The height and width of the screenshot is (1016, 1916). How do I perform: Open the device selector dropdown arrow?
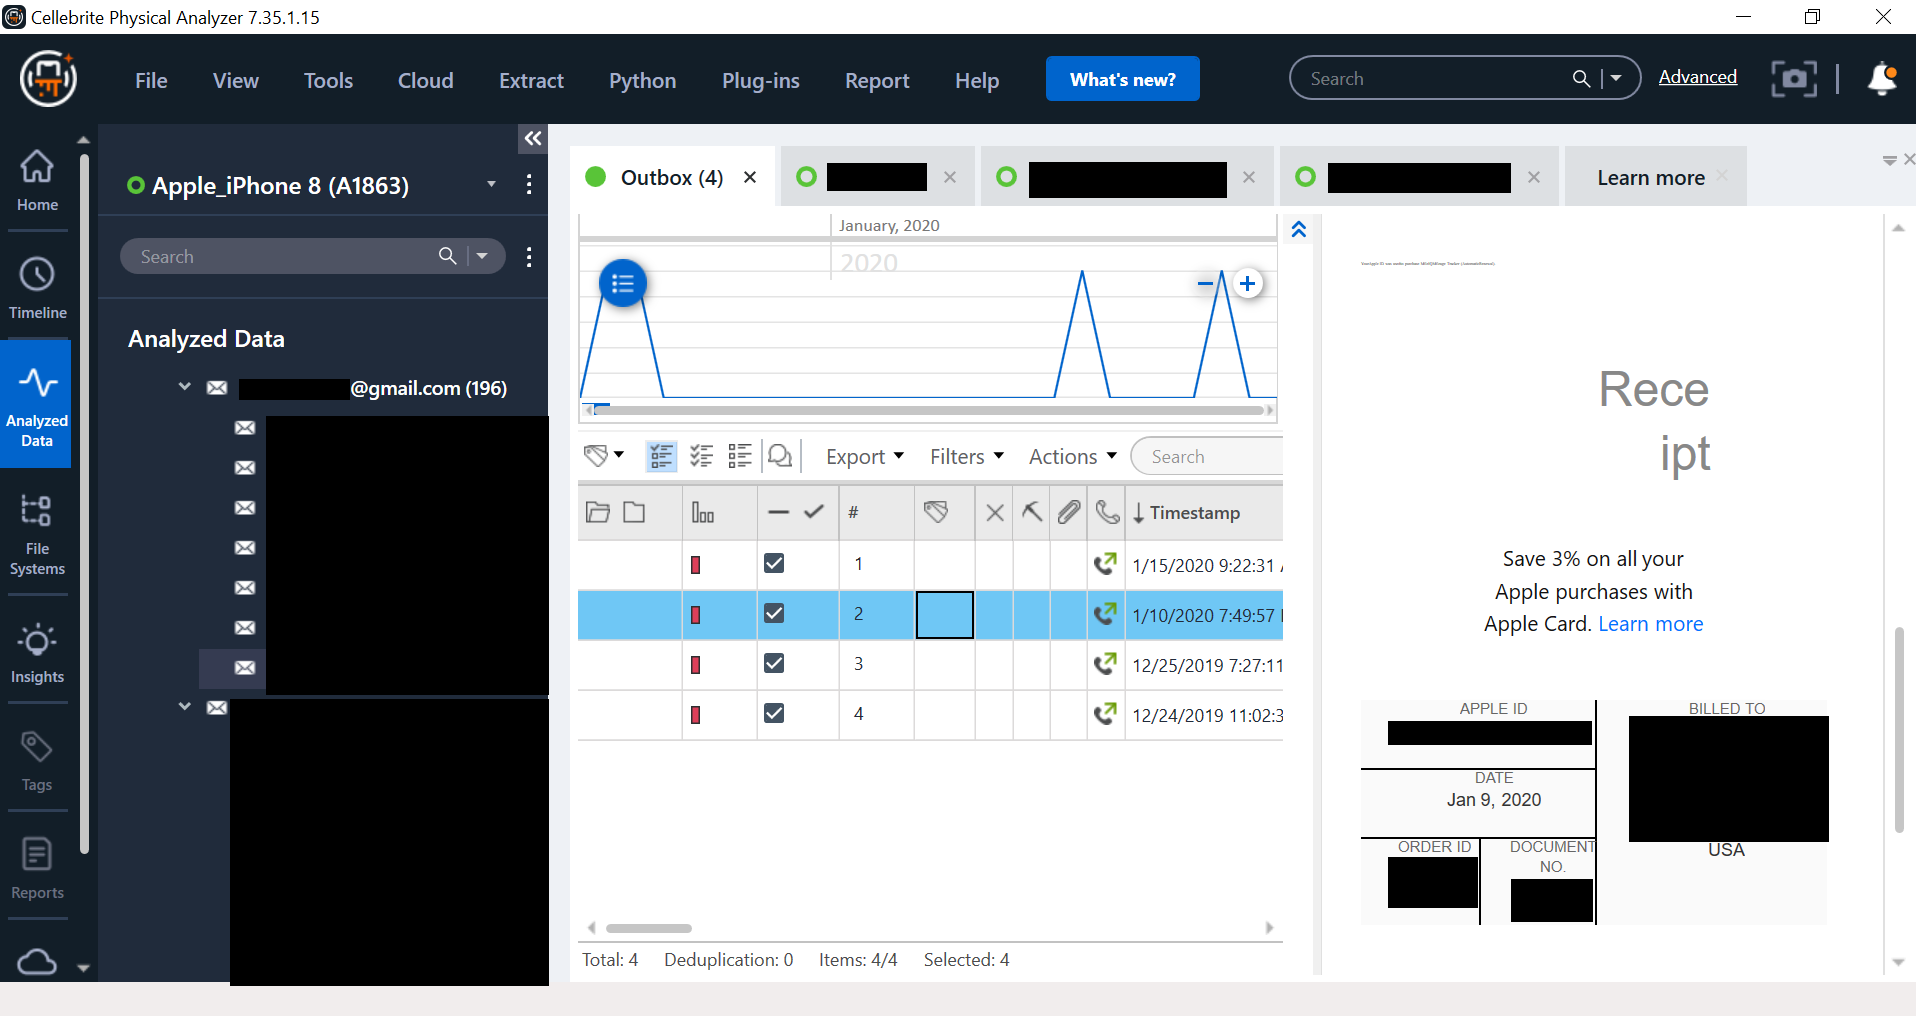pos(491,184)
